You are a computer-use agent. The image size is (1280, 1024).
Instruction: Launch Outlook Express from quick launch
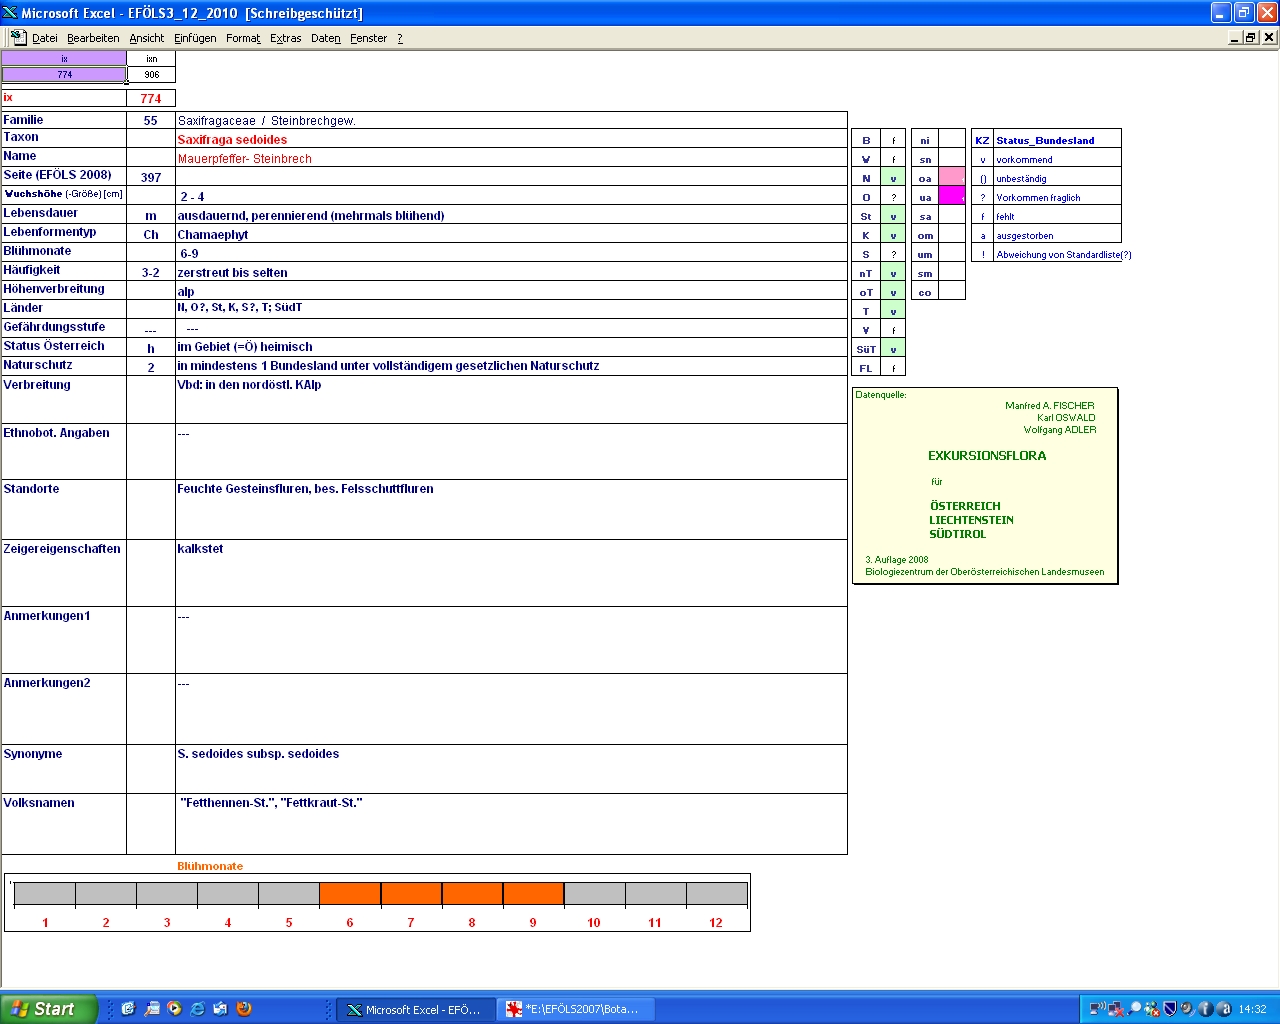click(220, 1009)
